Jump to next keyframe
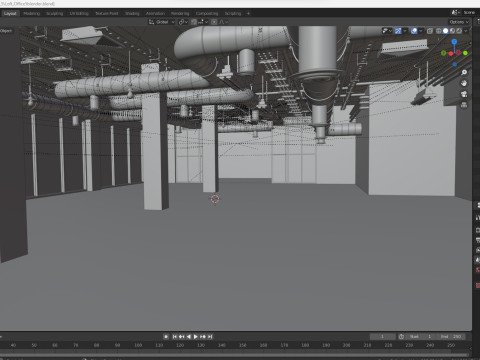This screenshot has width=480, height=360. click(203, 337)
